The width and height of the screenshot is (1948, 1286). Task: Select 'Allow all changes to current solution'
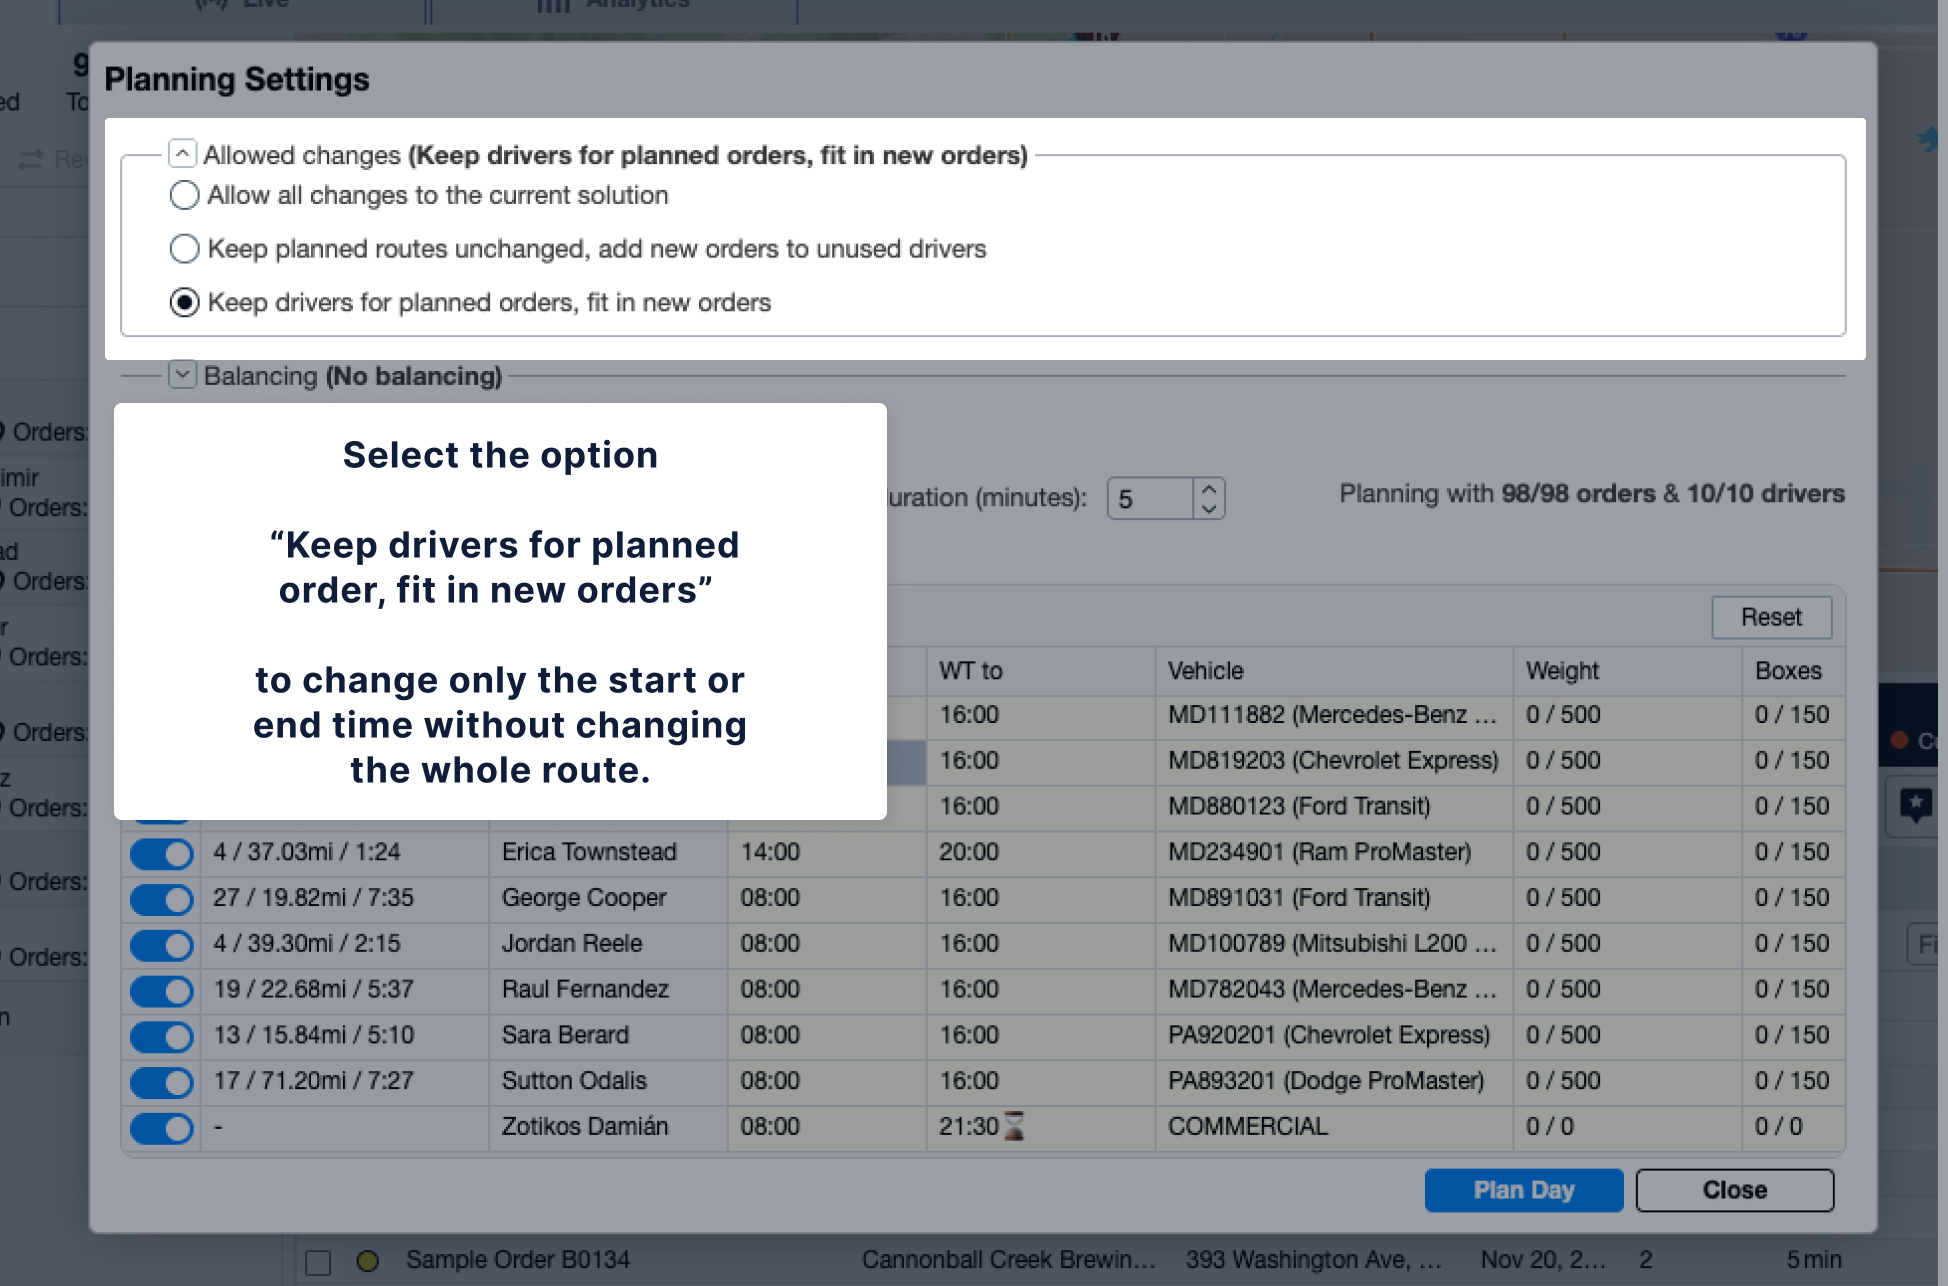click(185, 195)
